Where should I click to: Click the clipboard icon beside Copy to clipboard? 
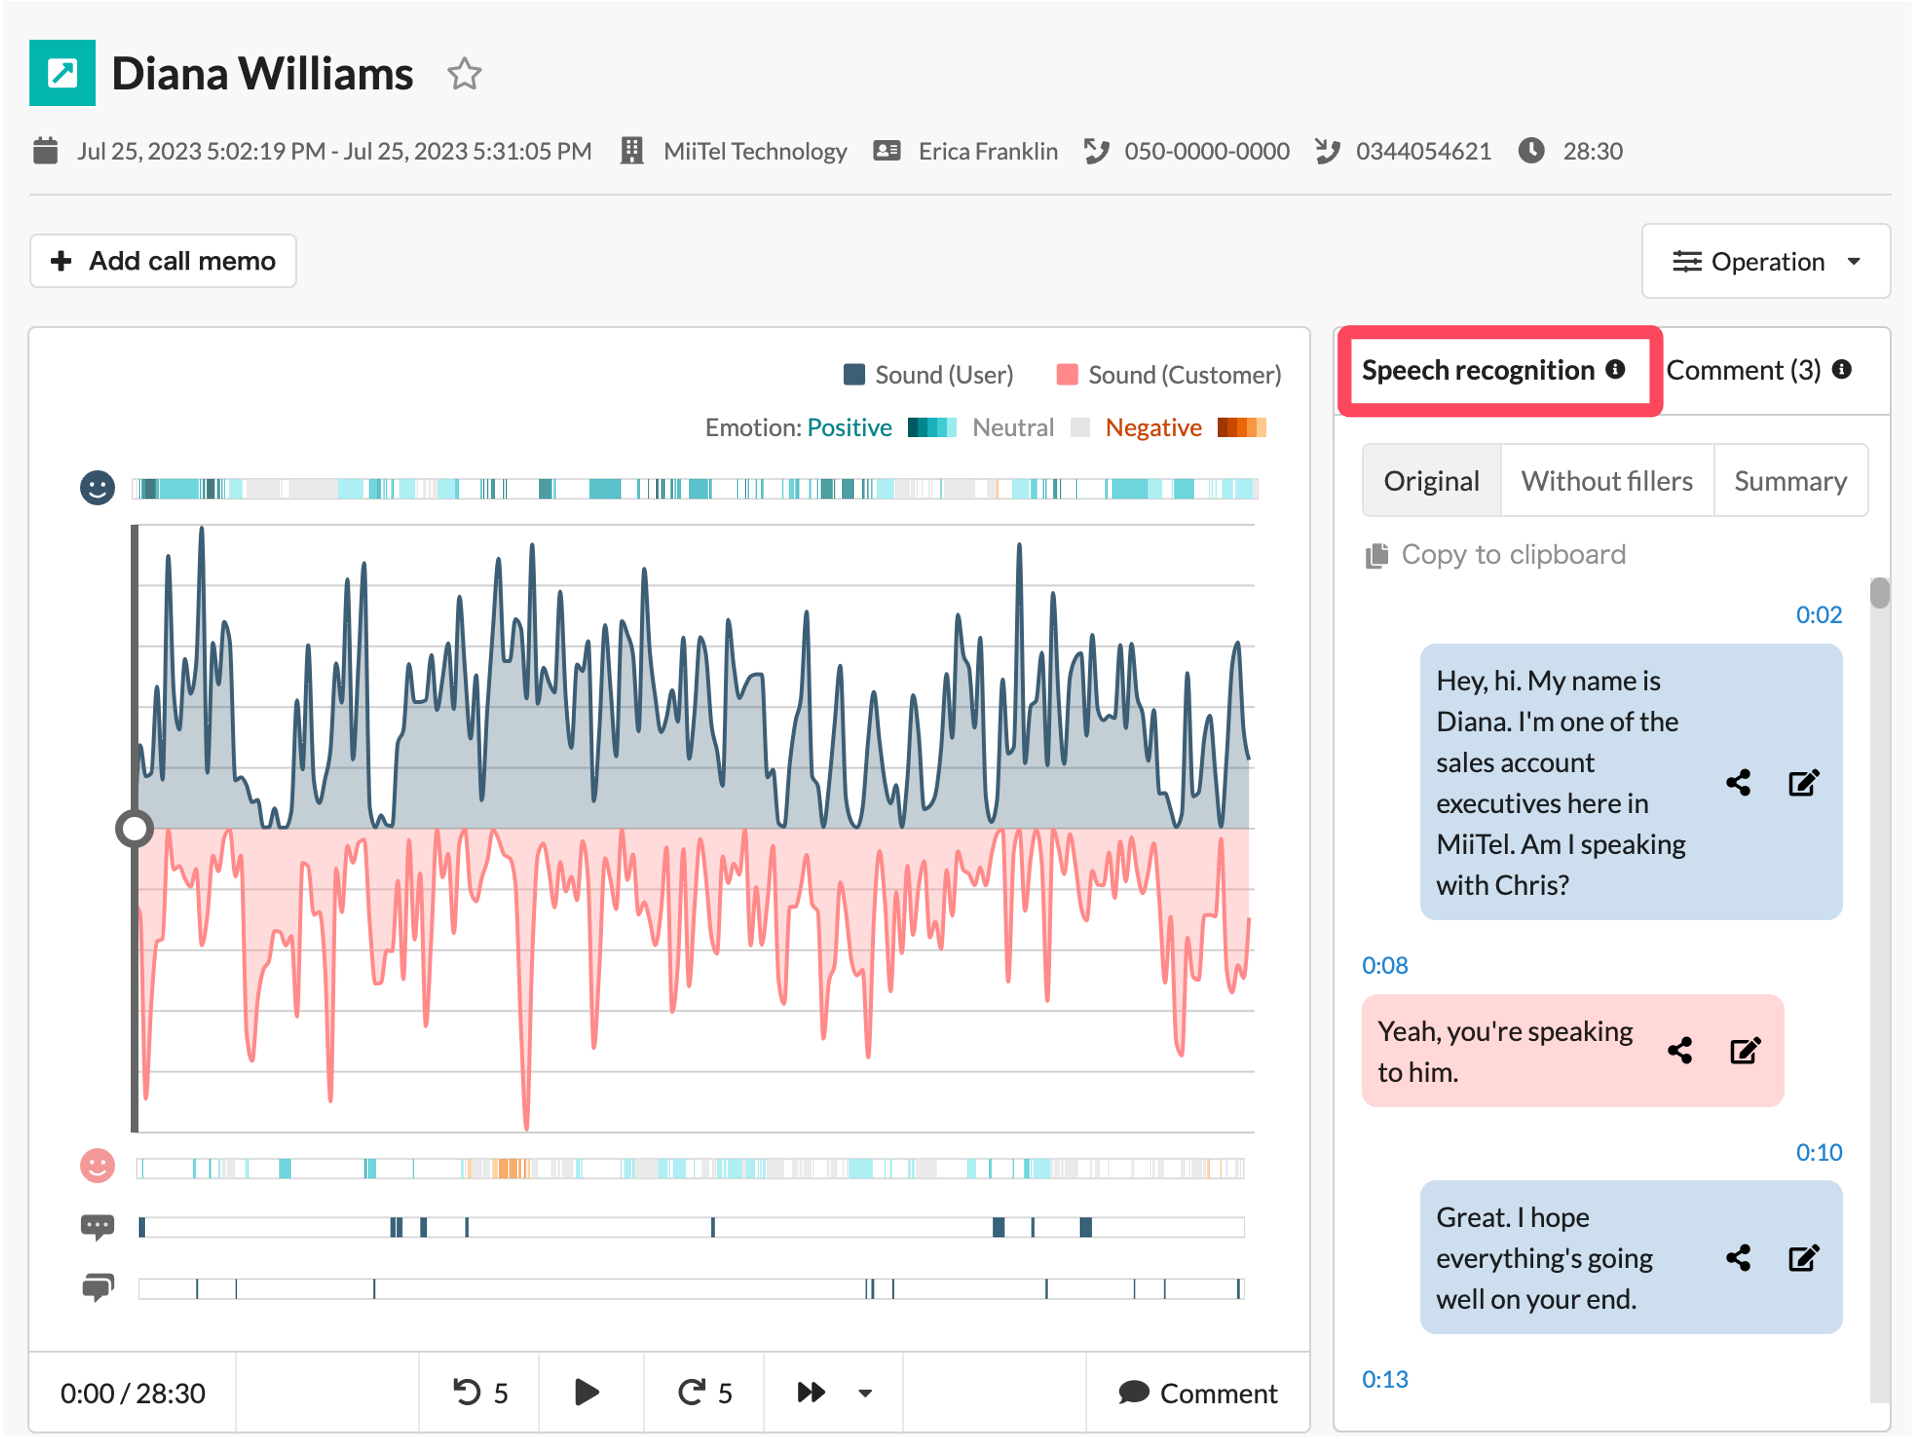pyautogui.click(x=1377, y=555)
